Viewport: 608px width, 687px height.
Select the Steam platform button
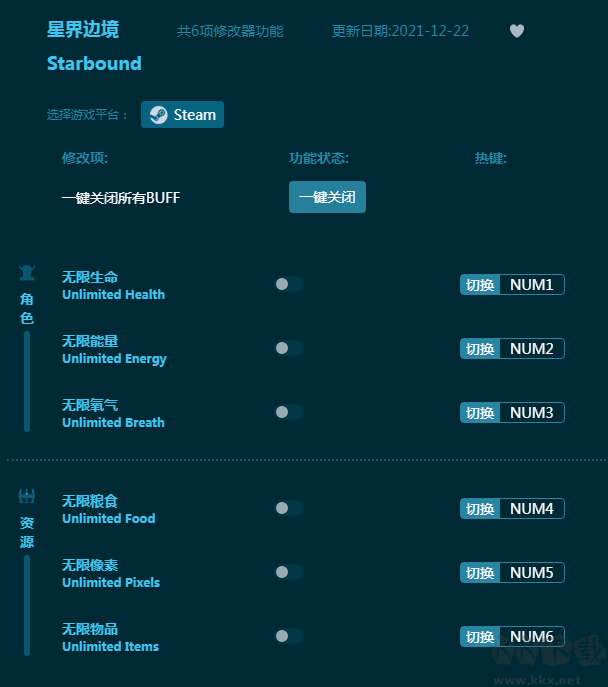(182, 114)
